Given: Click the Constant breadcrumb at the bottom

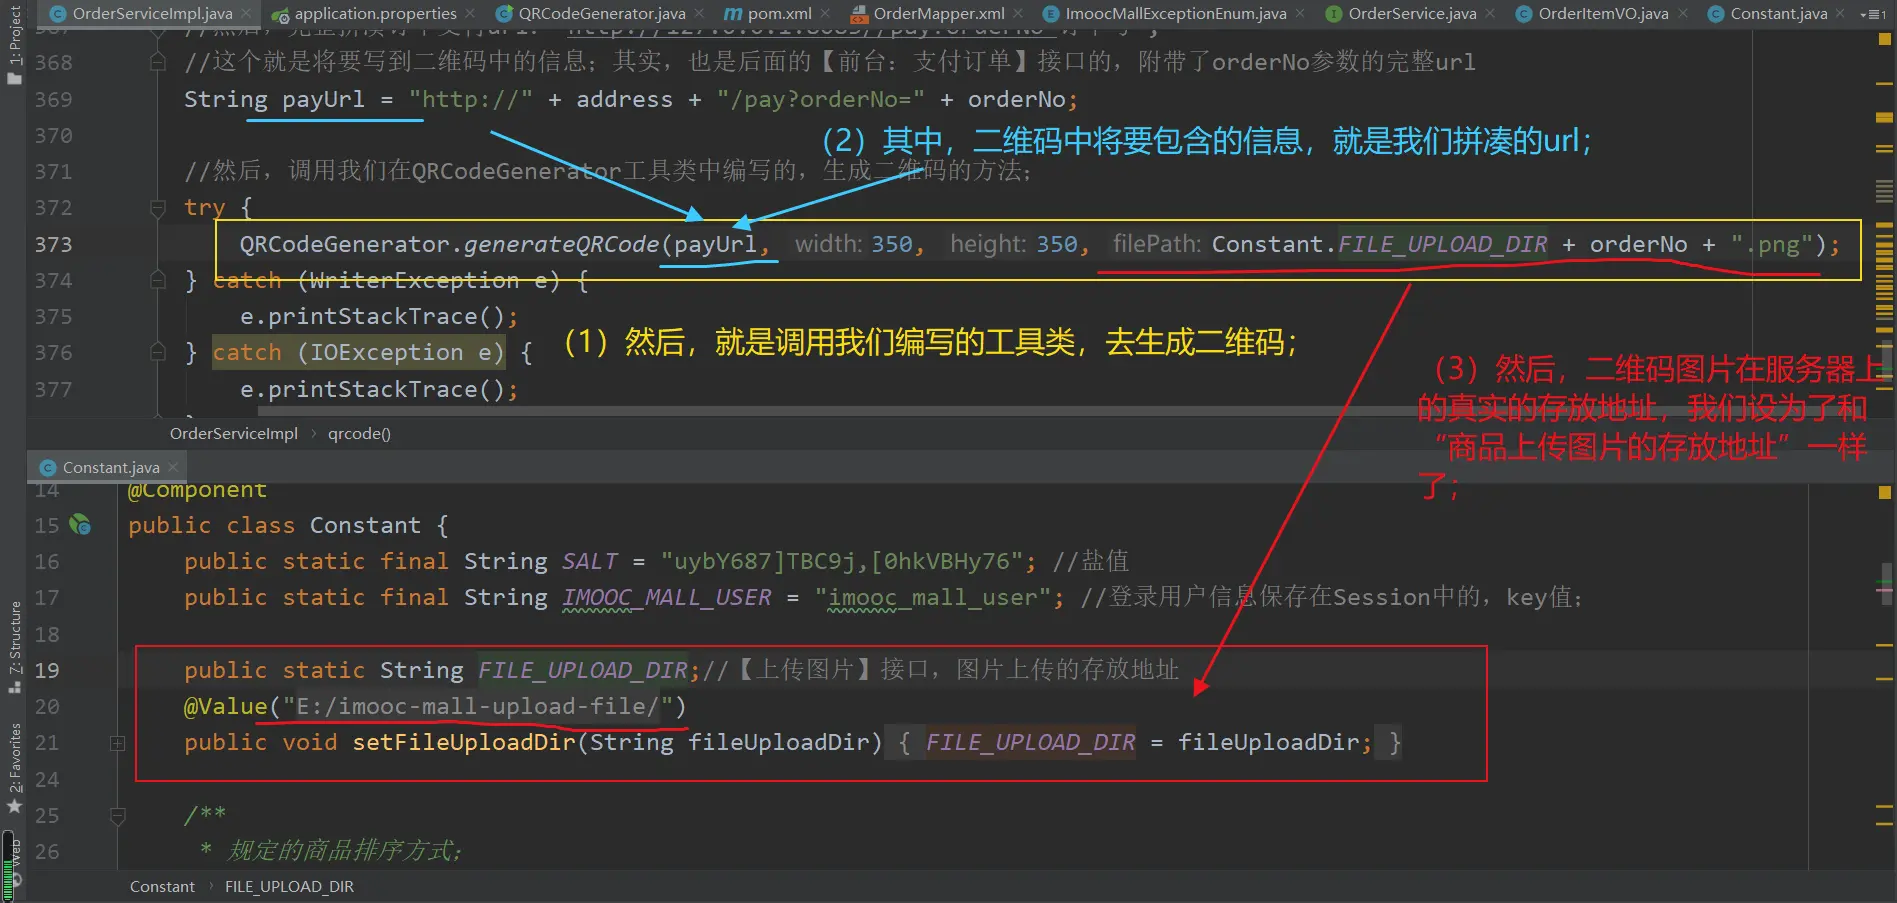Looking at the screenshot, I should (162, 886).
